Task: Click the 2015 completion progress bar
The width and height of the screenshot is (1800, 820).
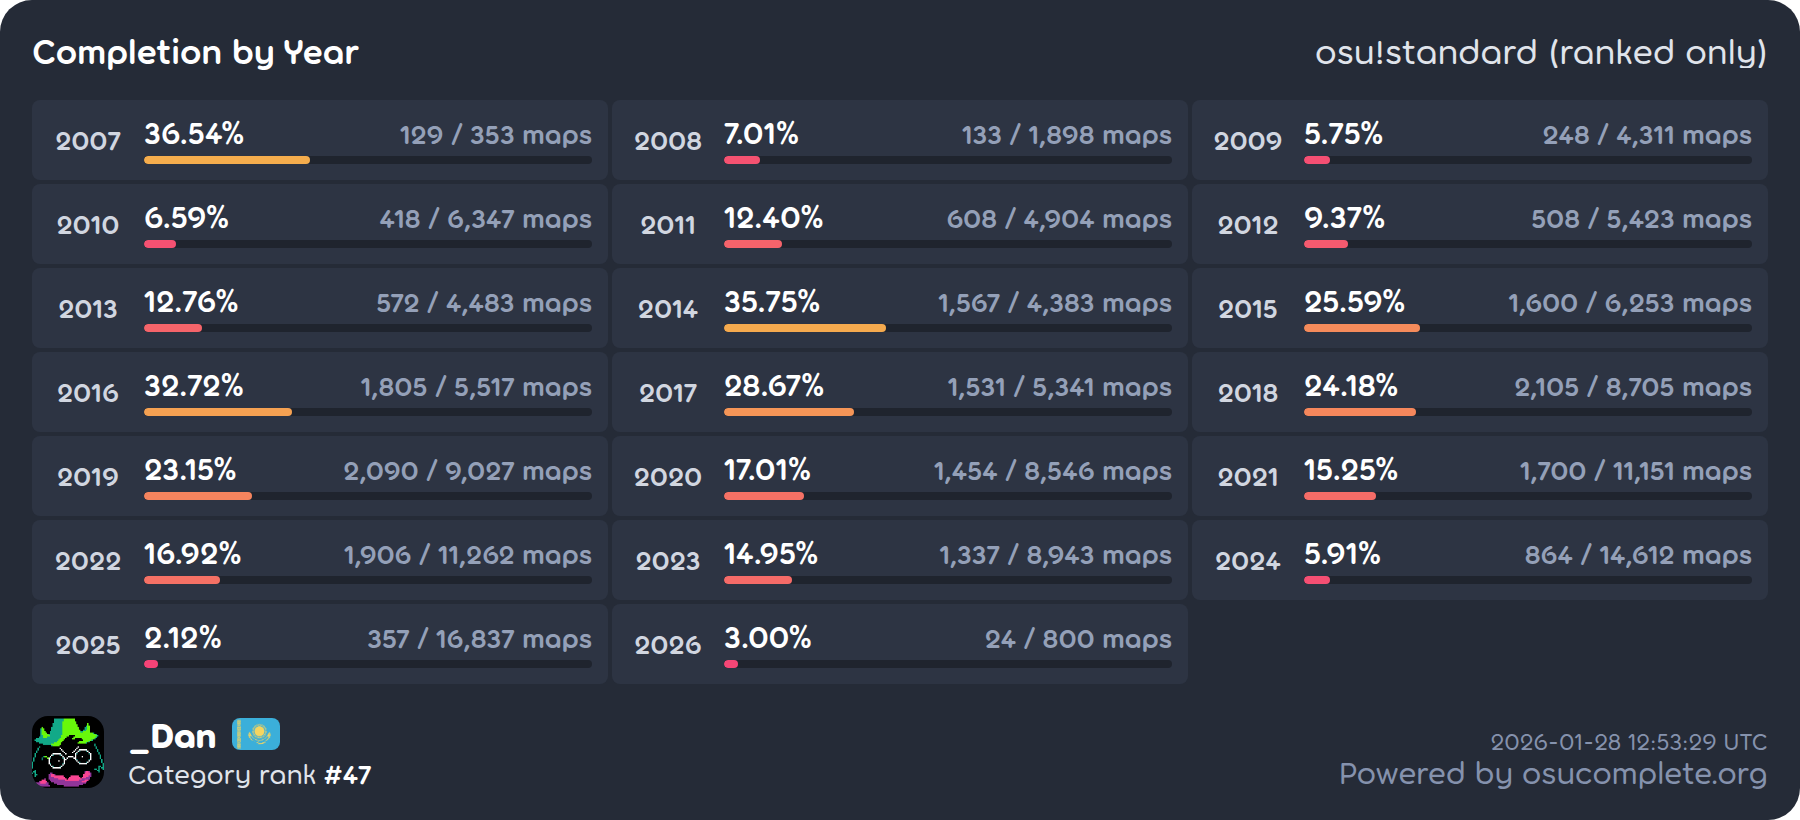Action: click(1527, 328)
